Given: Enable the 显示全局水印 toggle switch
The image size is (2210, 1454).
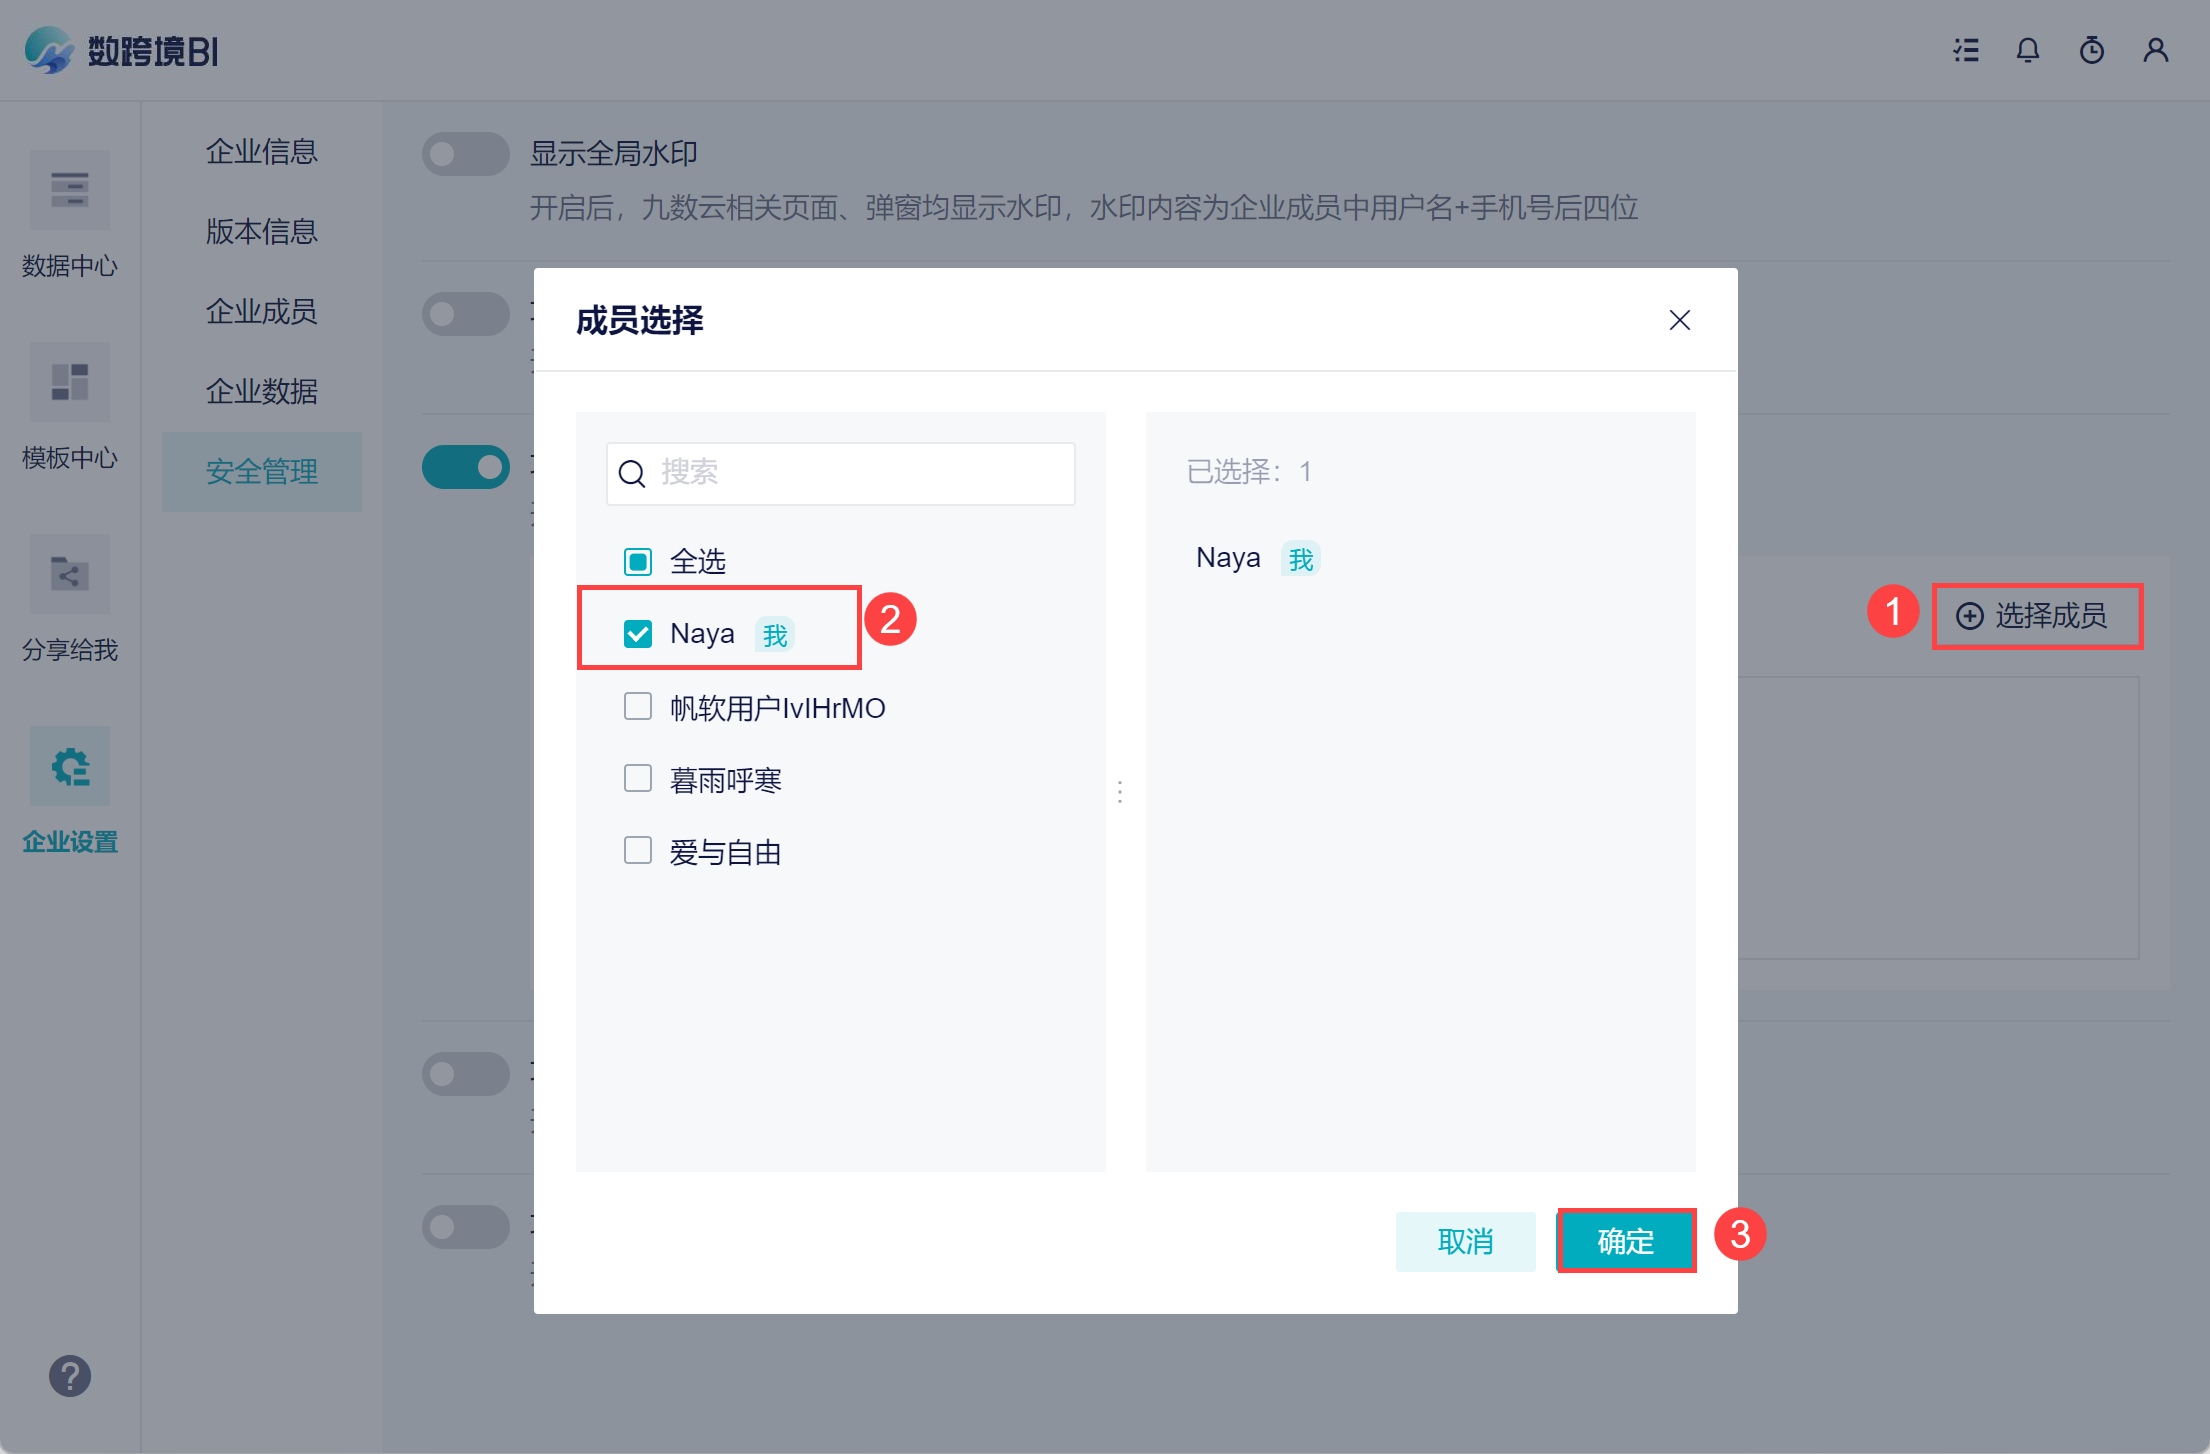Looking at the screenshot, I should [466, 154].
